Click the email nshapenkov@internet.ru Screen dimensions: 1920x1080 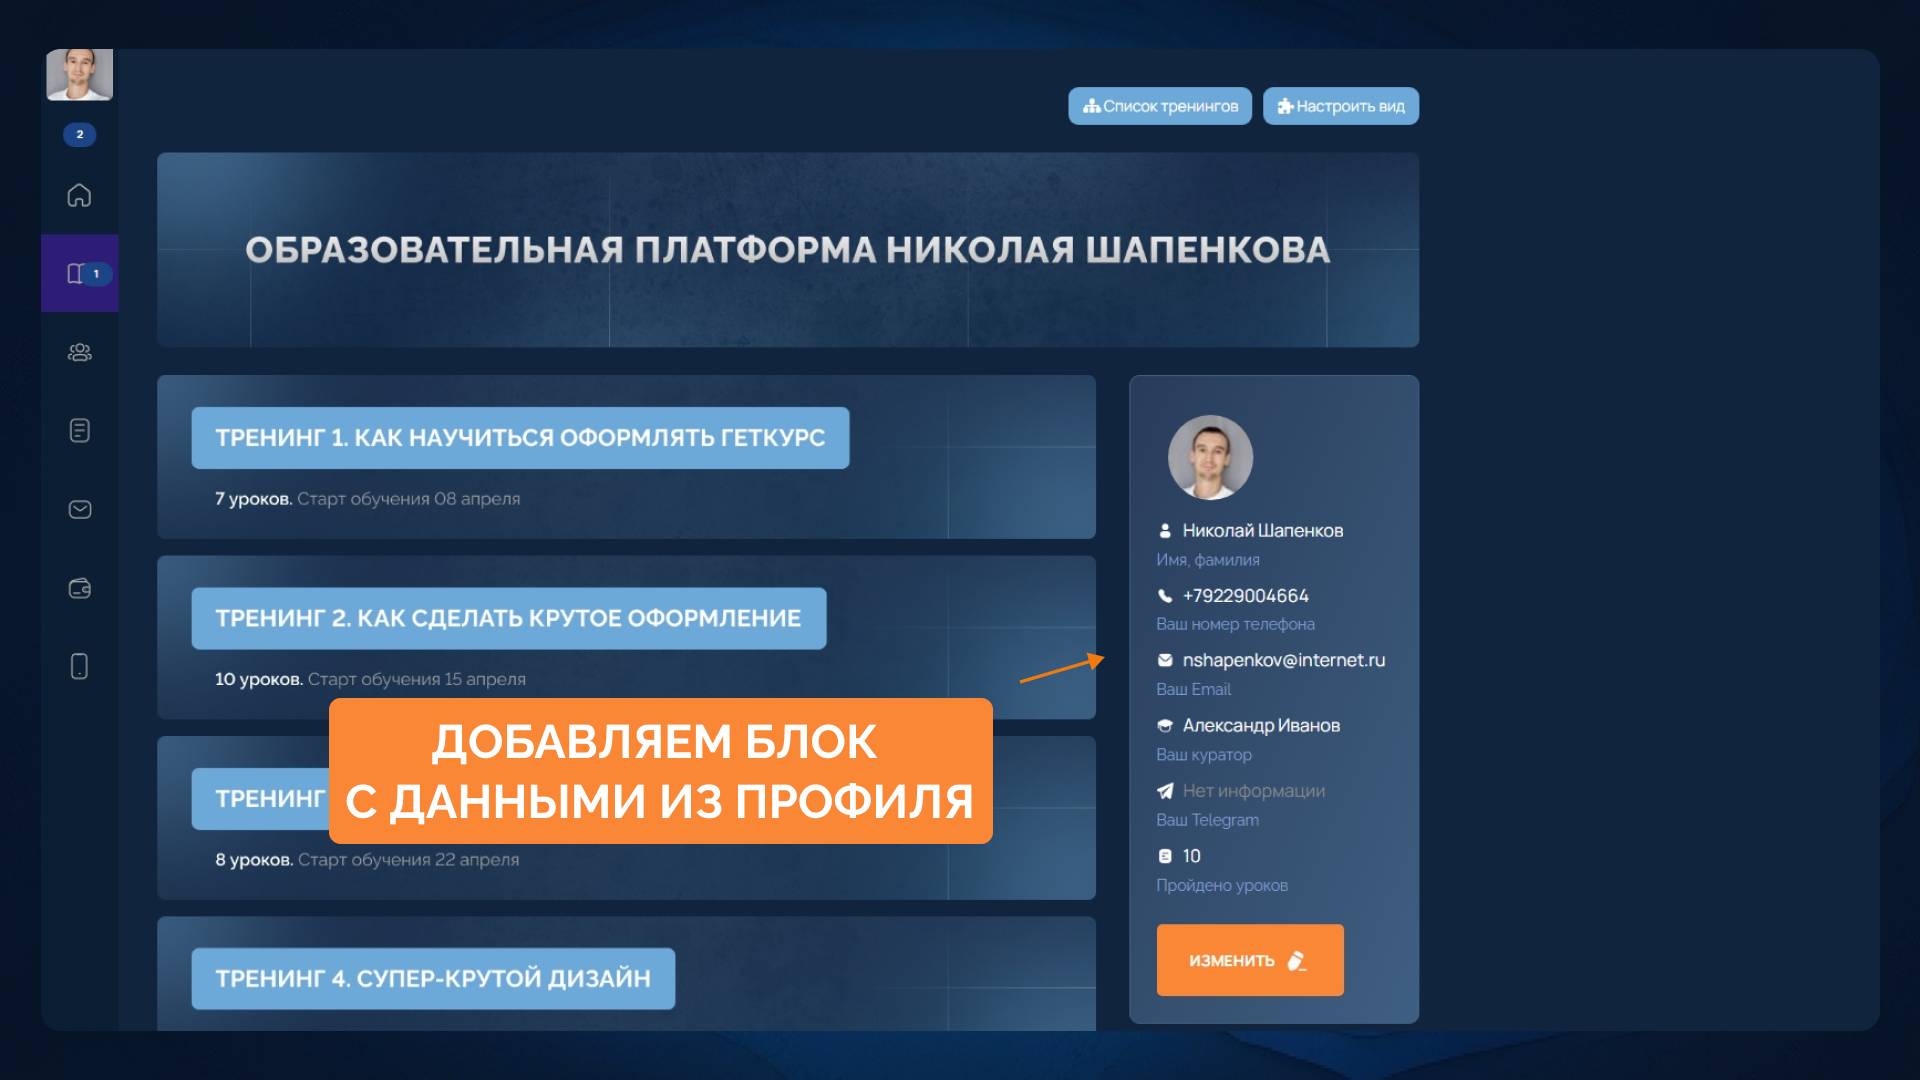pos(1283,660)
